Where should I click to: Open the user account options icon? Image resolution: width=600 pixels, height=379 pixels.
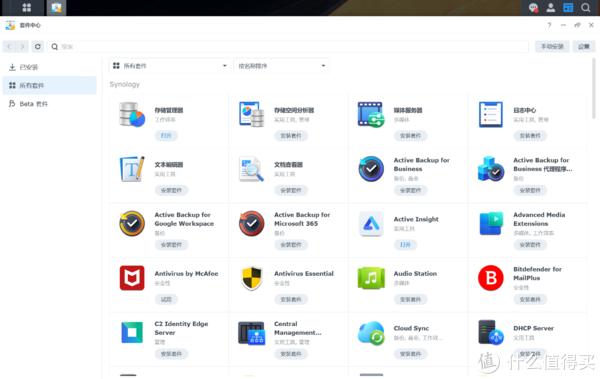[551, 8]
